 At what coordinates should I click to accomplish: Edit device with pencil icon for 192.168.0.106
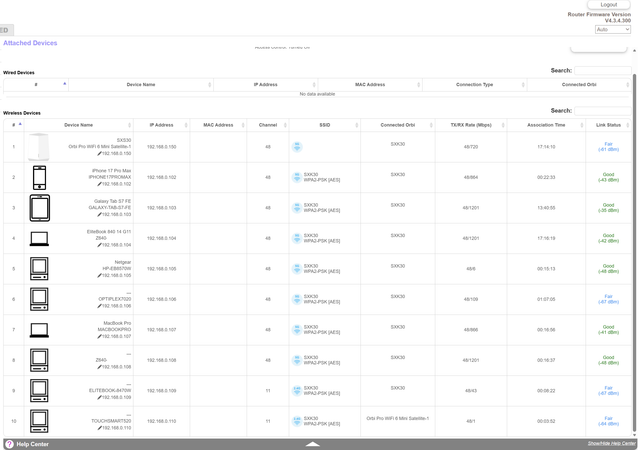tap(99, 306)
